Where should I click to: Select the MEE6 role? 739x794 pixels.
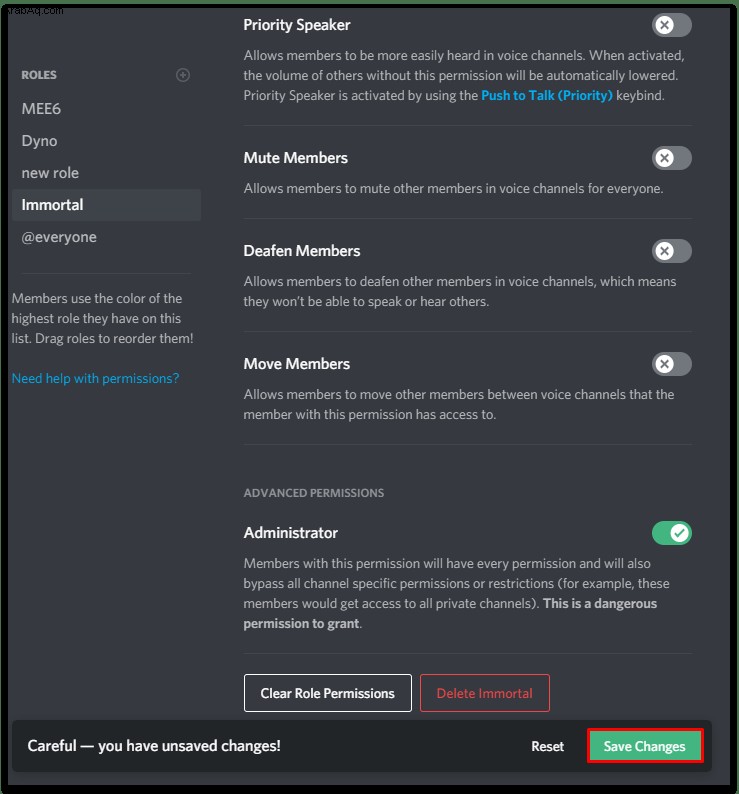tap(106, 108)
